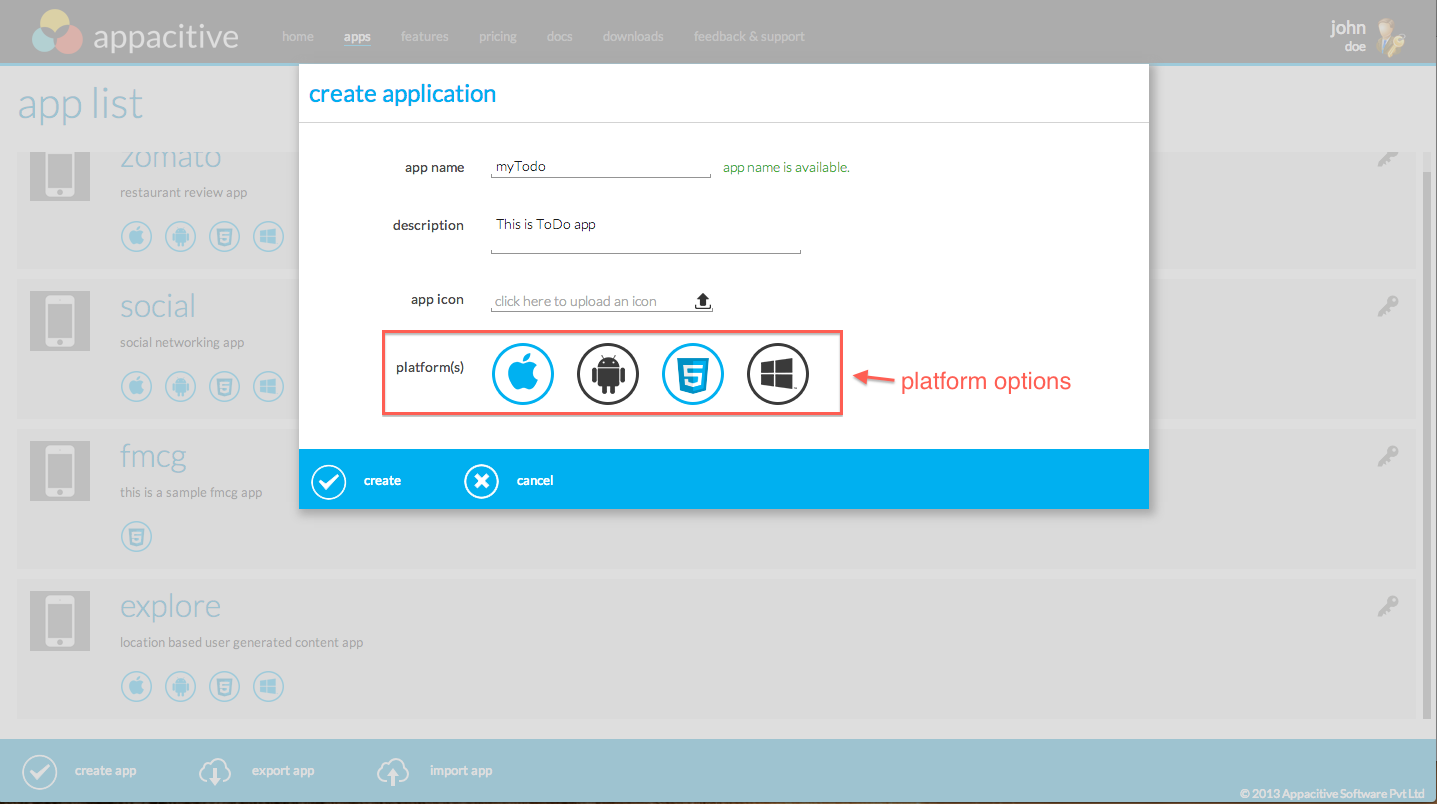Click the key icon for fmcg app

(x=1387, y=456)
